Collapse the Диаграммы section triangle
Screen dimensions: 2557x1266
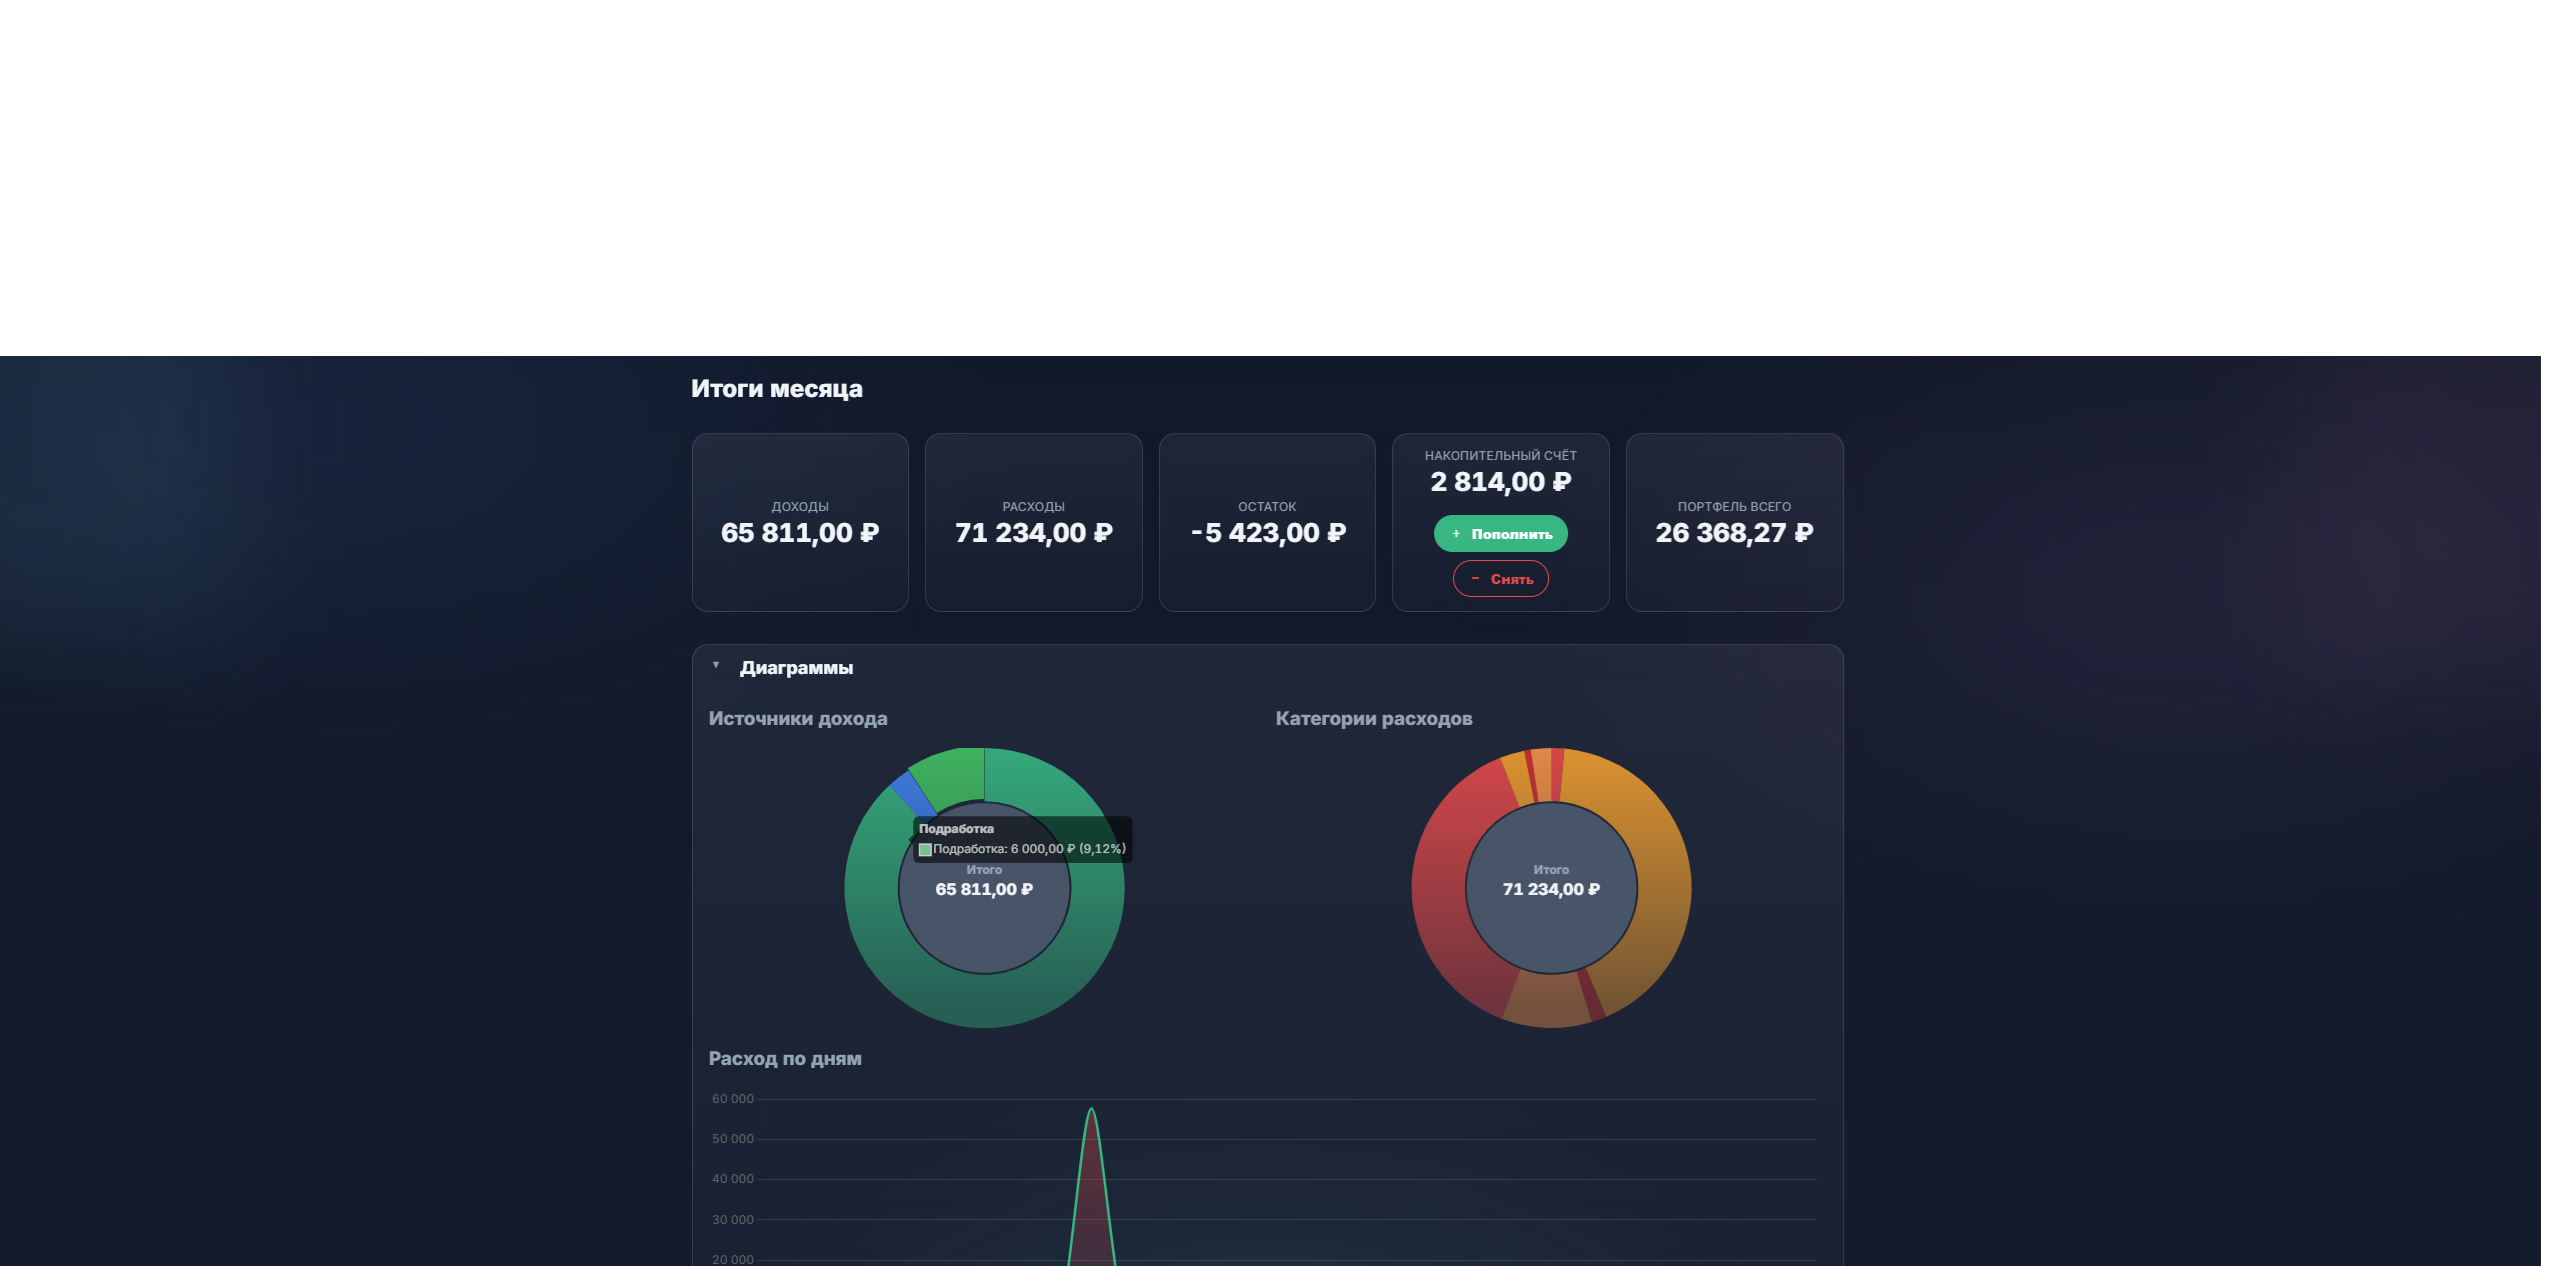(716, 665)
